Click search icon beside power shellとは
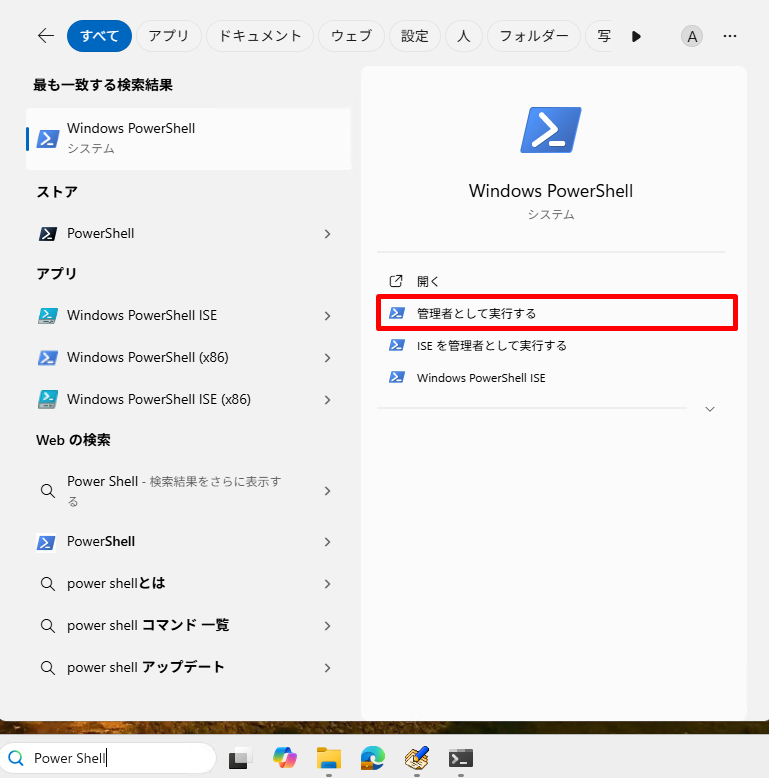The width and height of the screenshot is (769, 778). pyautogui.click(x=48, y=584)
